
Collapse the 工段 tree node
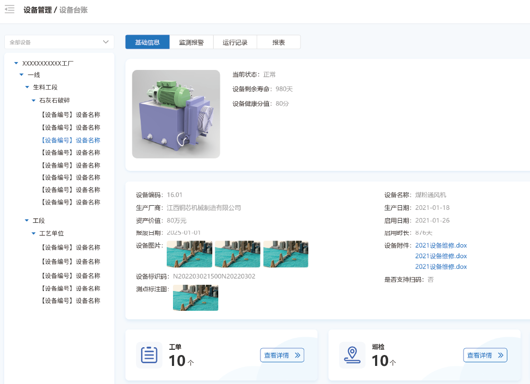[x=27, y=220]
